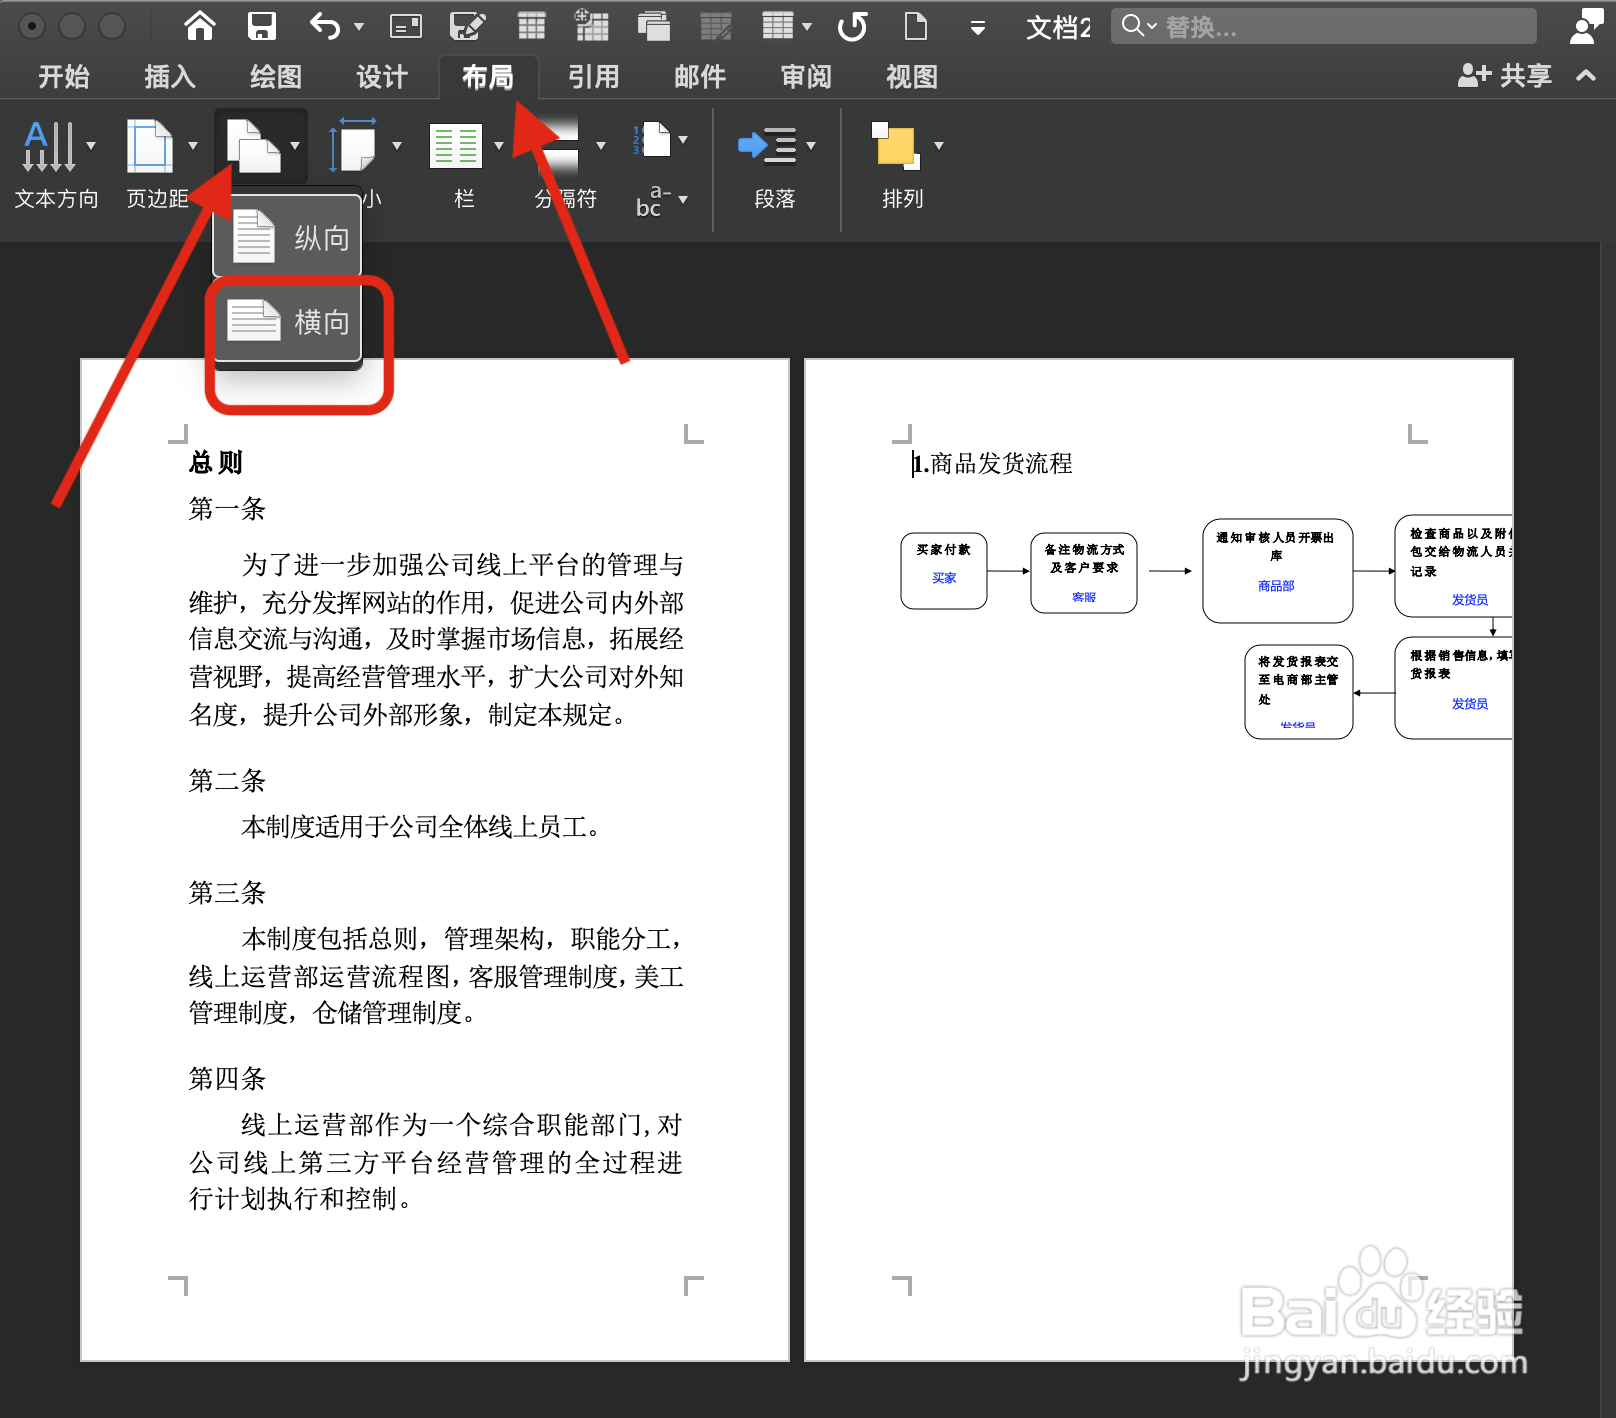Click the 页边距 margins icon
The height and width of the screenshot is (1418, 1616).
point(149,146)
